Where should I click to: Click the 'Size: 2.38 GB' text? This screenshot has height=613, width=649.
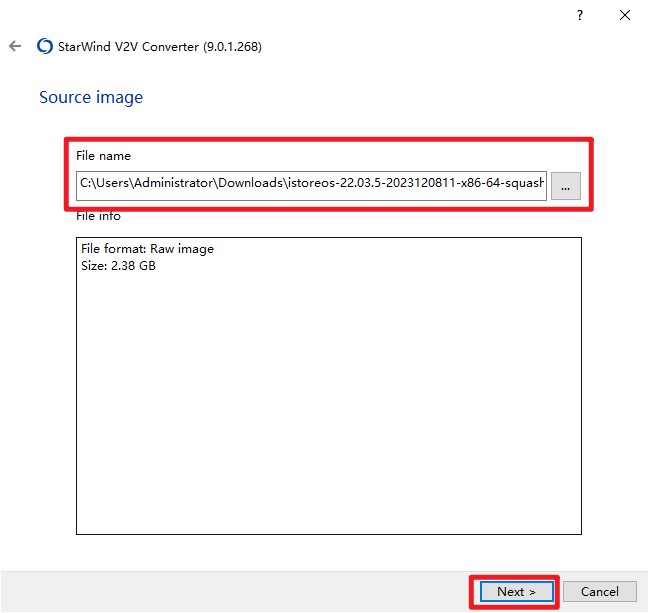click(118, 266)
